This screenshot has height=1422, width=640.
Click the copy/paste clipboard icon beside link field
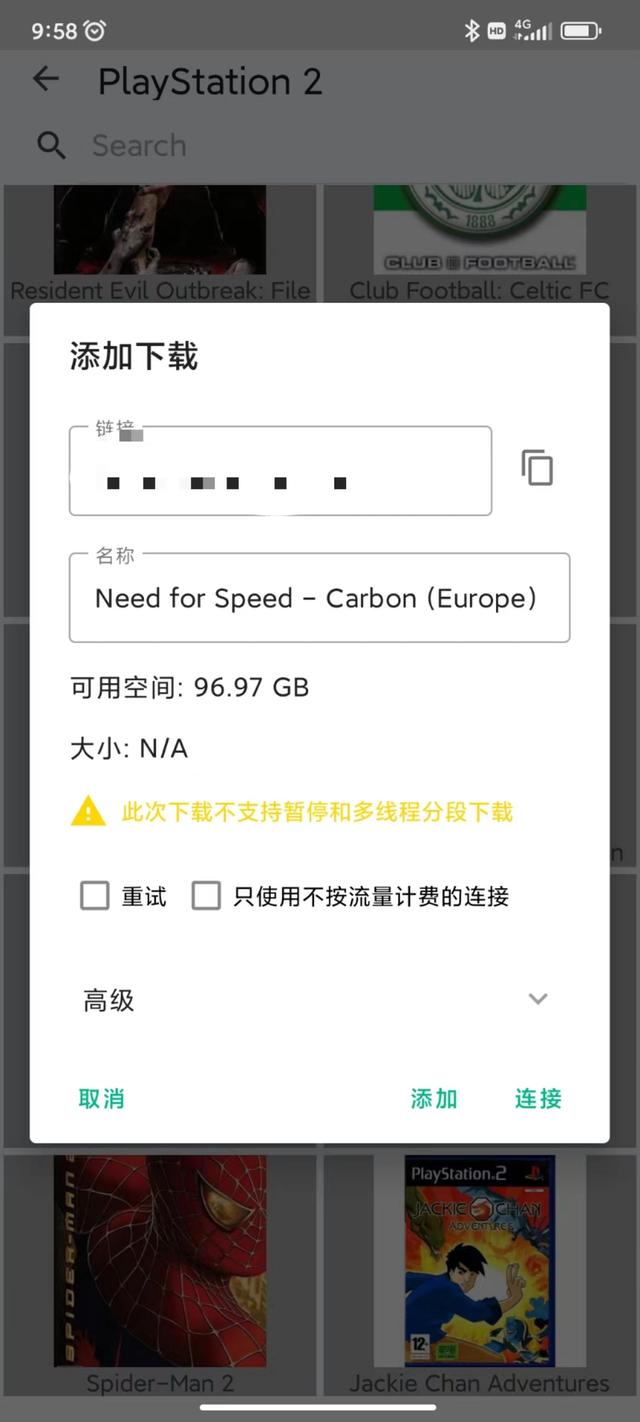(x=537, y=468)
